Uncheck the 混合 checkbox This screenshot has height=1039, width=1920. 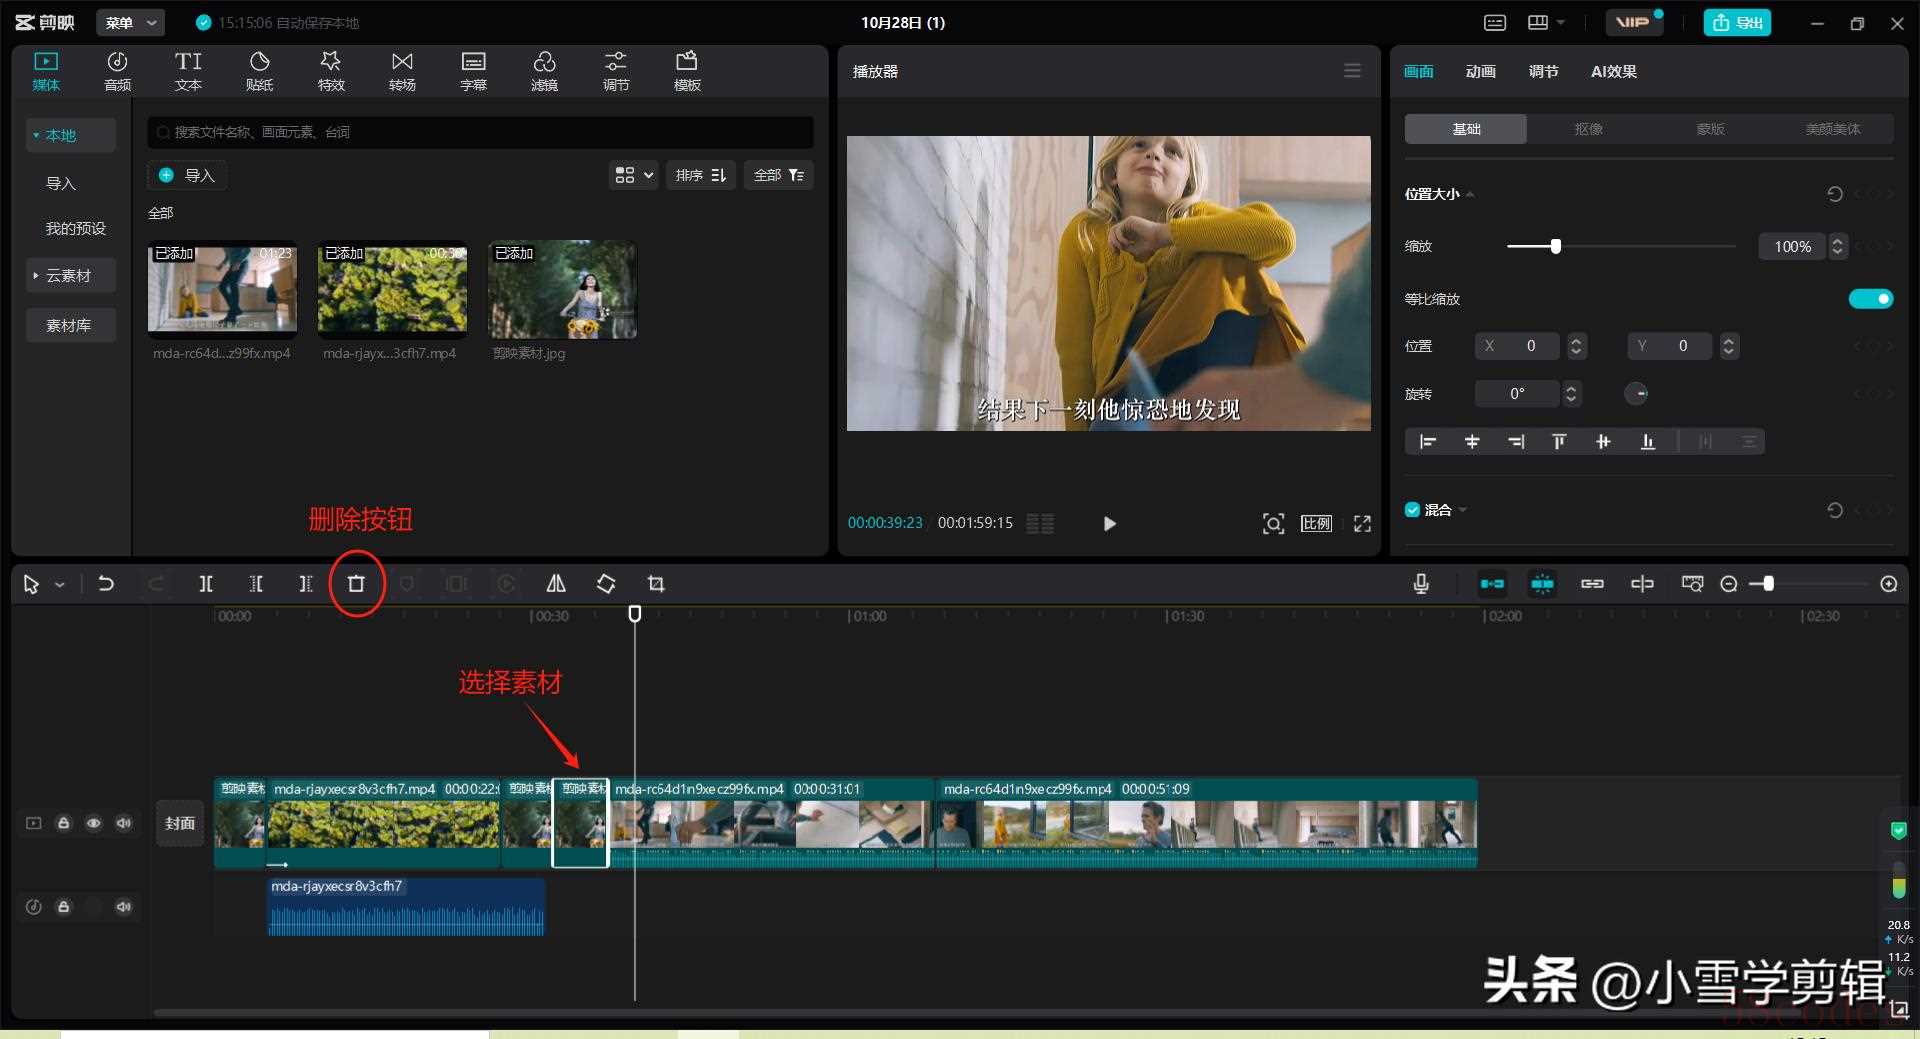point(1412,510)
